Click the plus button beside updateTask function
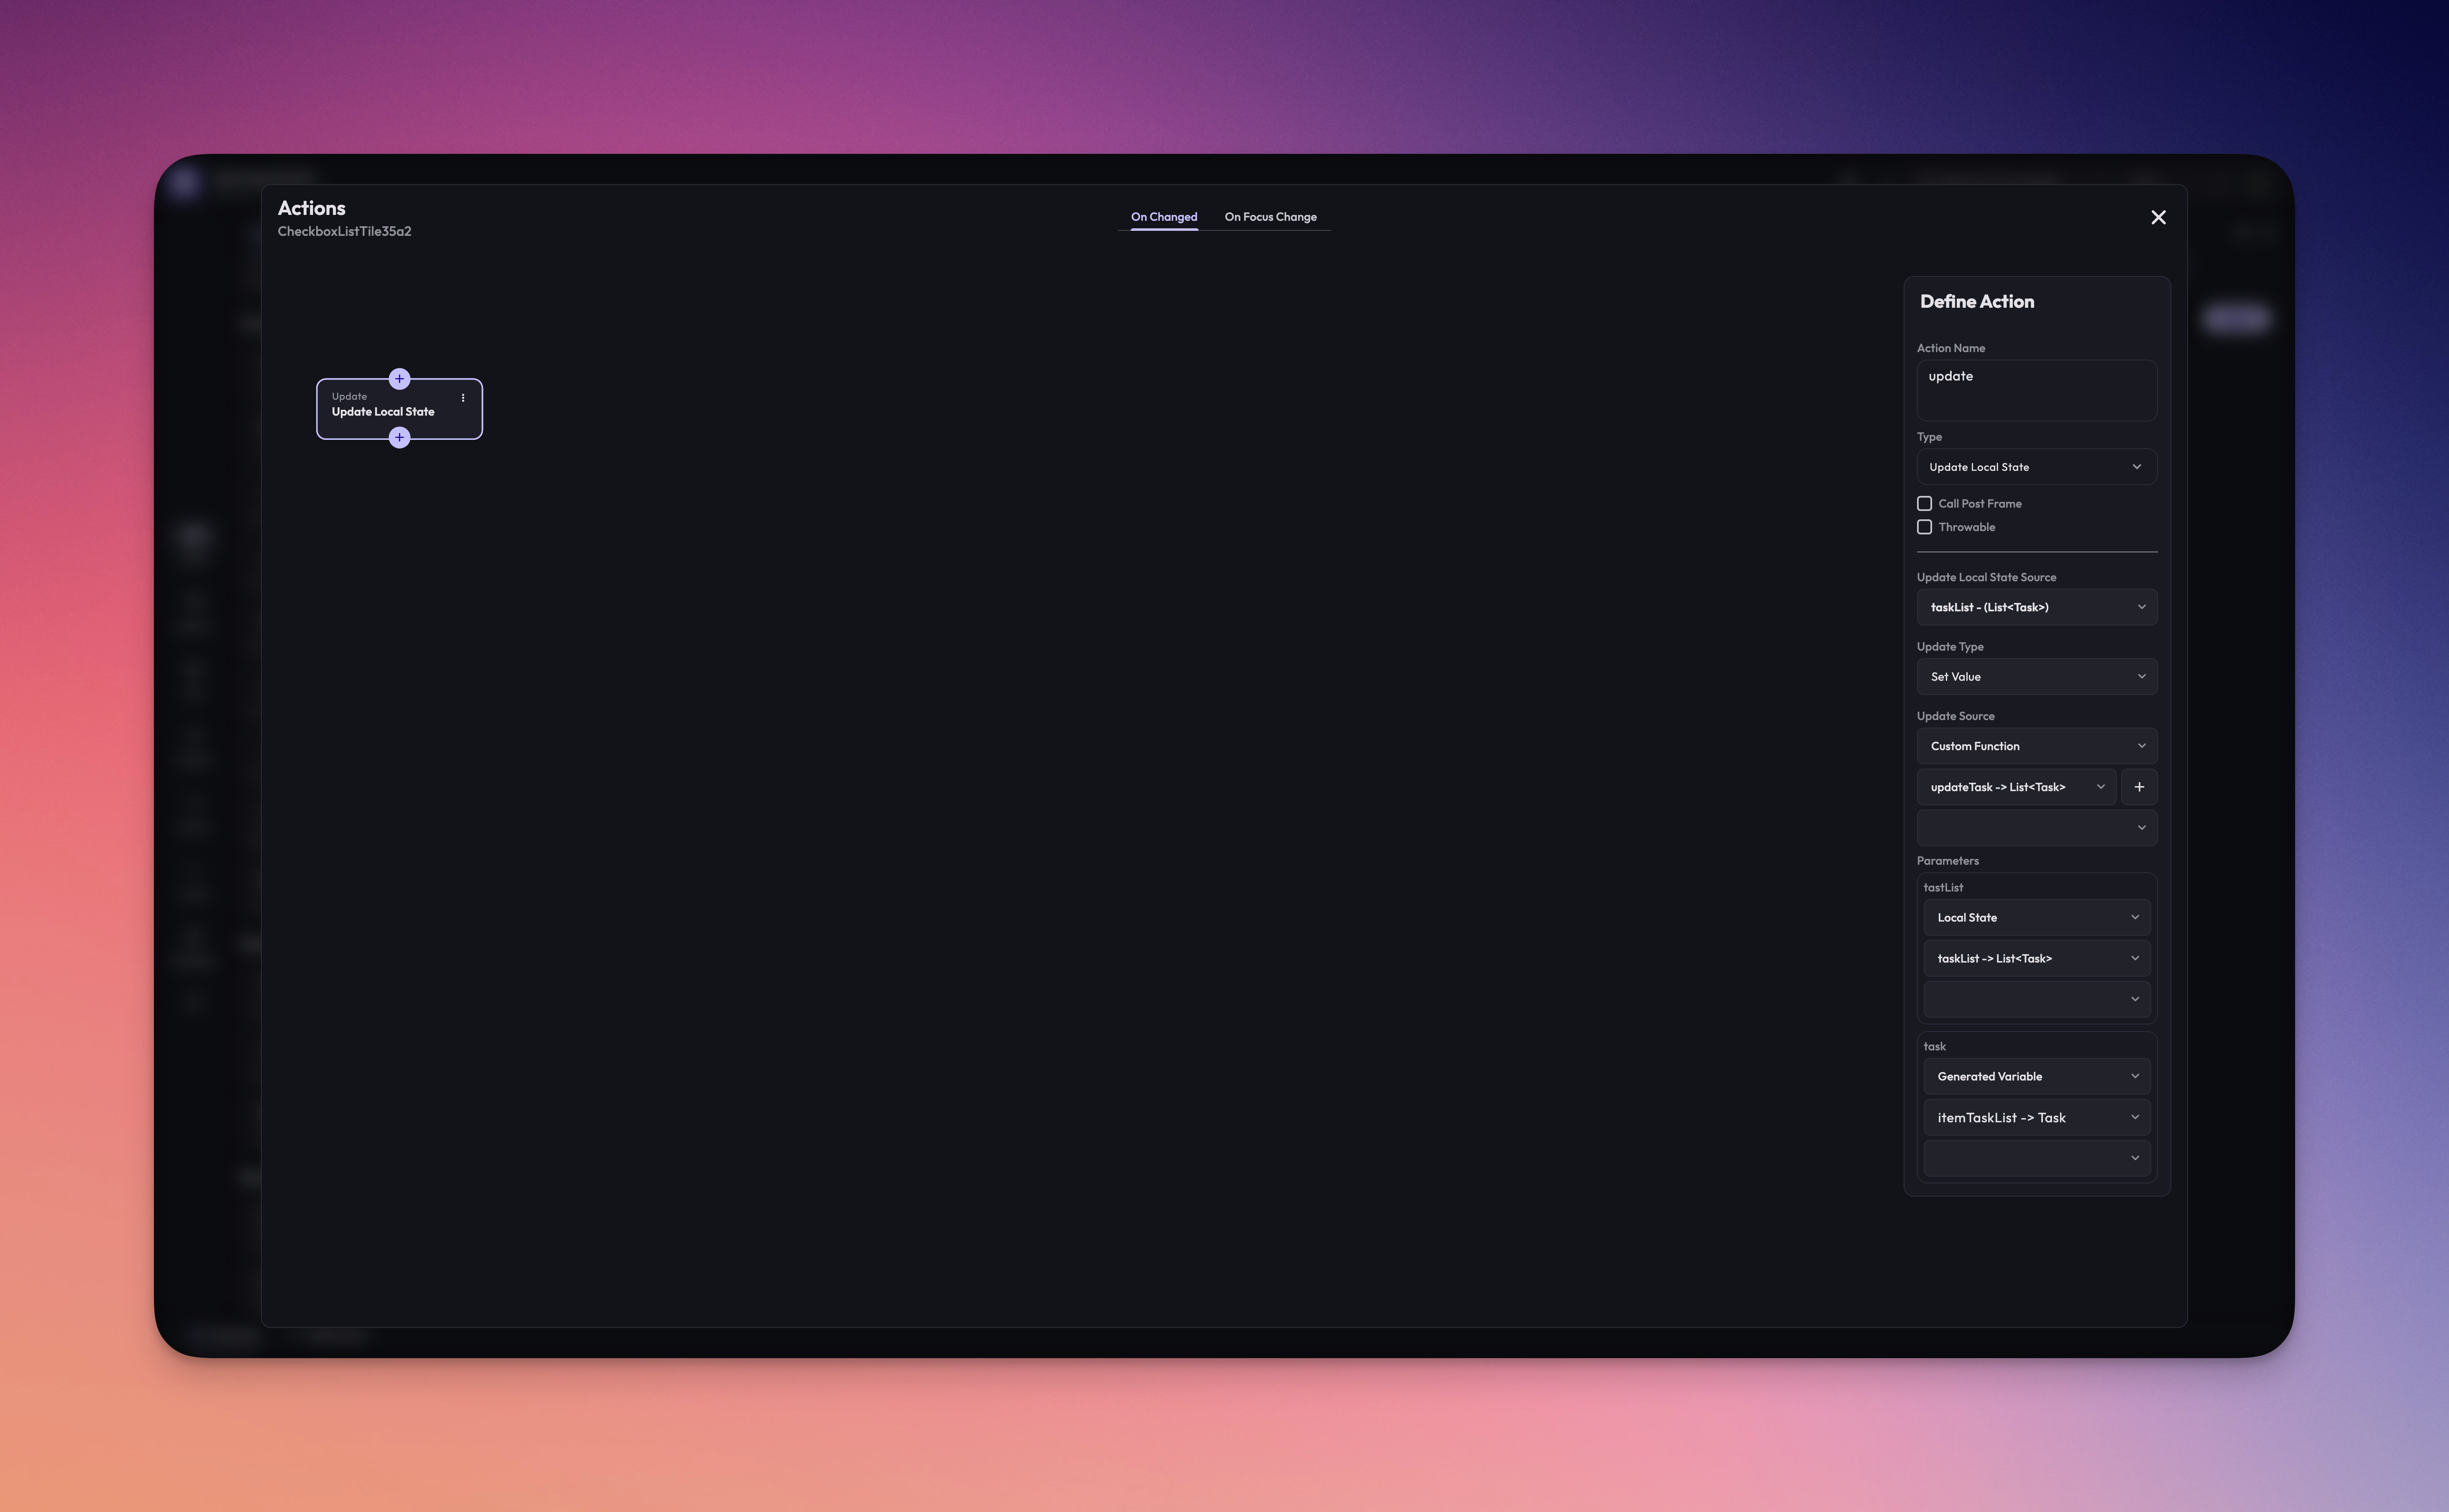The height and width of the screenshot is (1512, 2449). [x=2139, y=787]
